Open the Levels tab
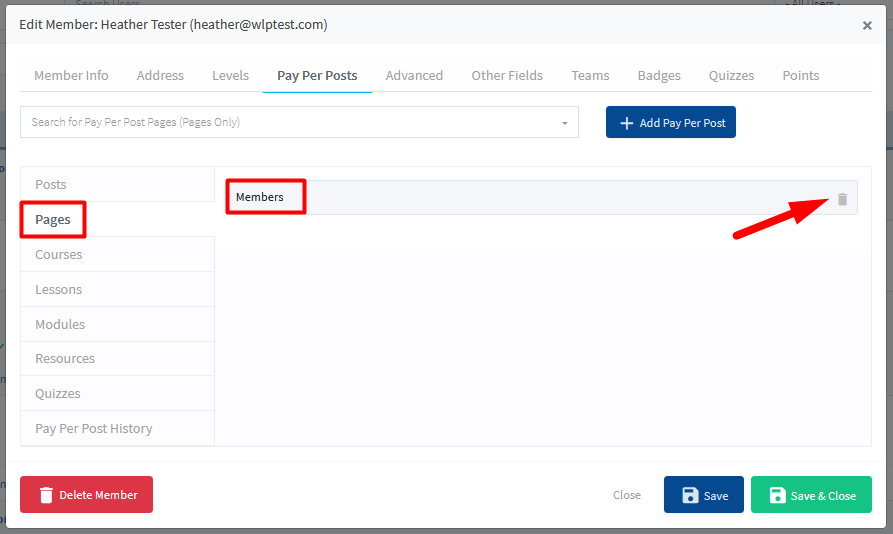 pyautogui.click(x=230, y=76)
